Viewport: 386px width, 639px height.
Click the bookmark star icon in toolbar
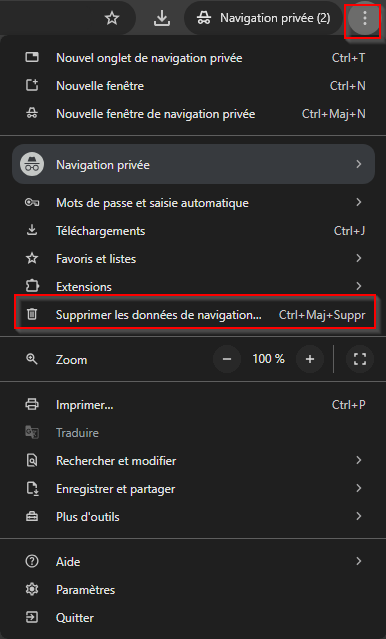(112, 18)
